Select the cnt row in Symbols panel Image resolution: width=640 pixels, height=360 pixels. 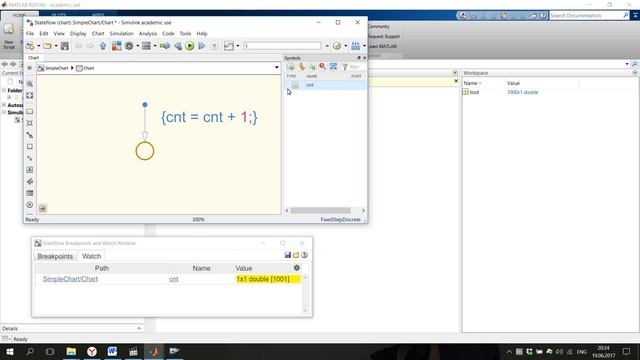[x=325, y=85]
